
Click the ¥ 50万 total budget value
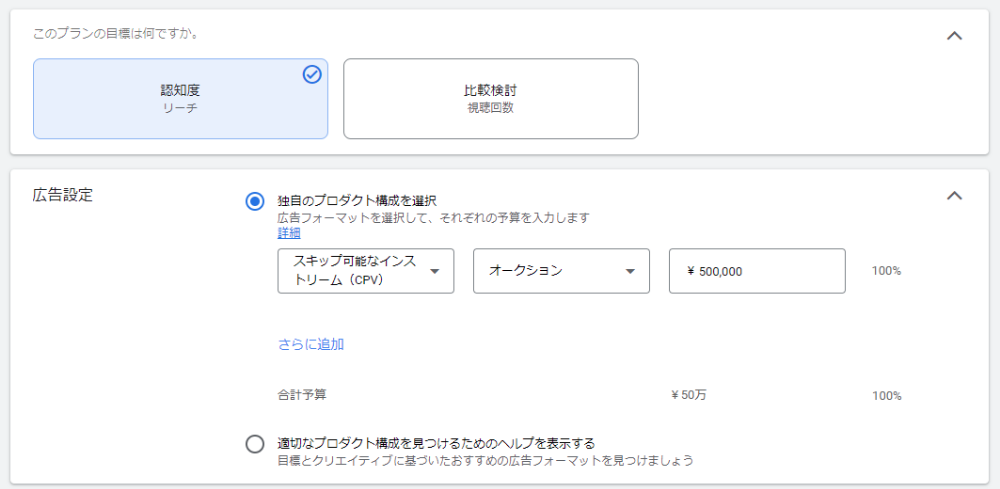[x=689, y=395]
